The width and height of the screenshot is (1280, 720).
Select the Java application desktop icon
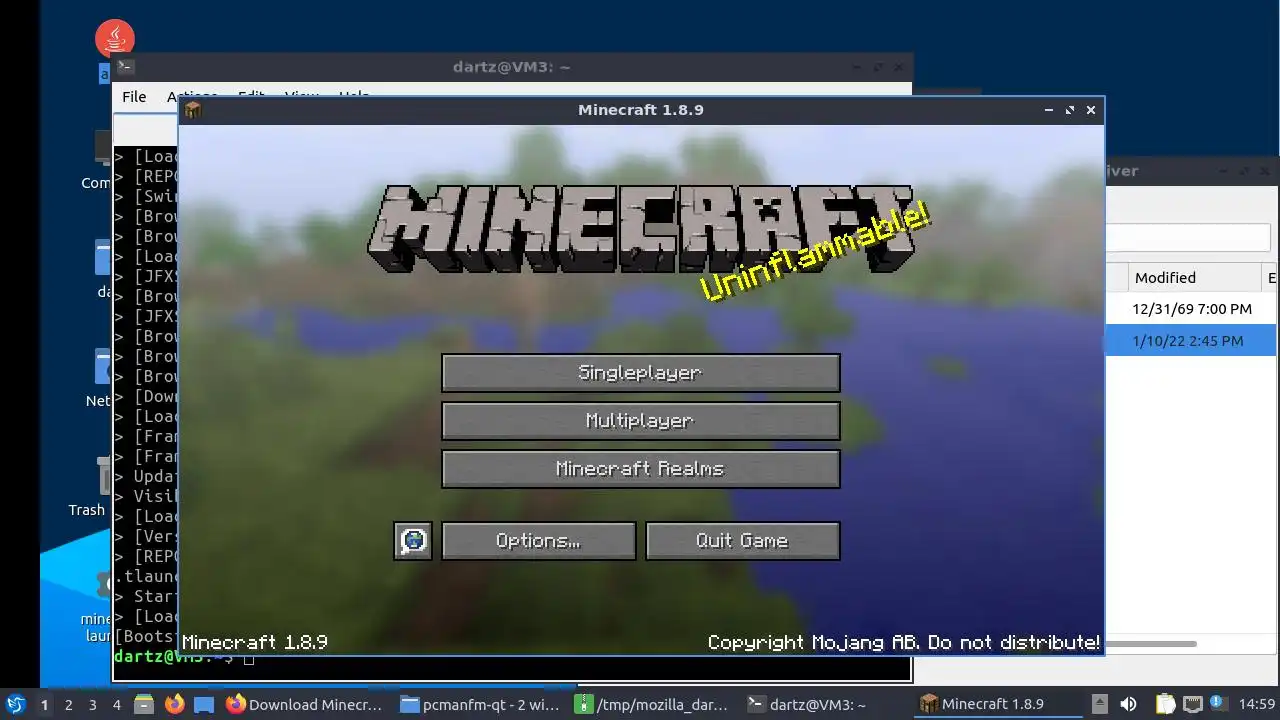(115, 38)
